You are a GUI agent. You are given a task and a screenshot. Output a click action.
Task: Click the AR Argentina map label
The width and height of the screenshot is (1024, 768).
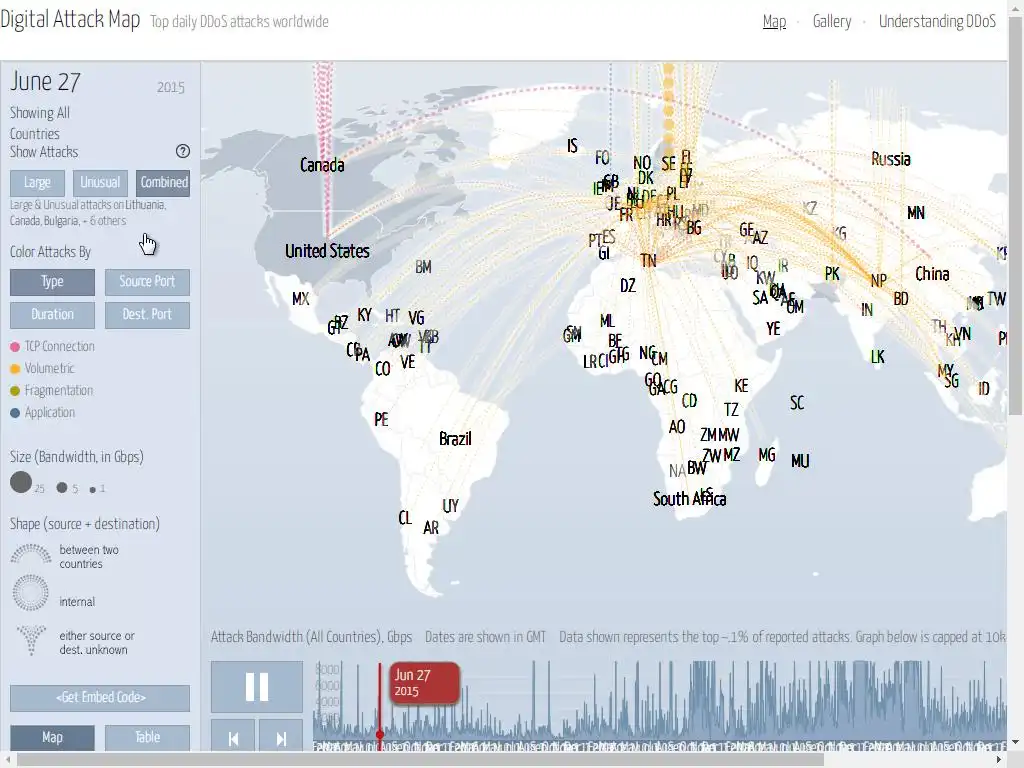click(431, 528)
